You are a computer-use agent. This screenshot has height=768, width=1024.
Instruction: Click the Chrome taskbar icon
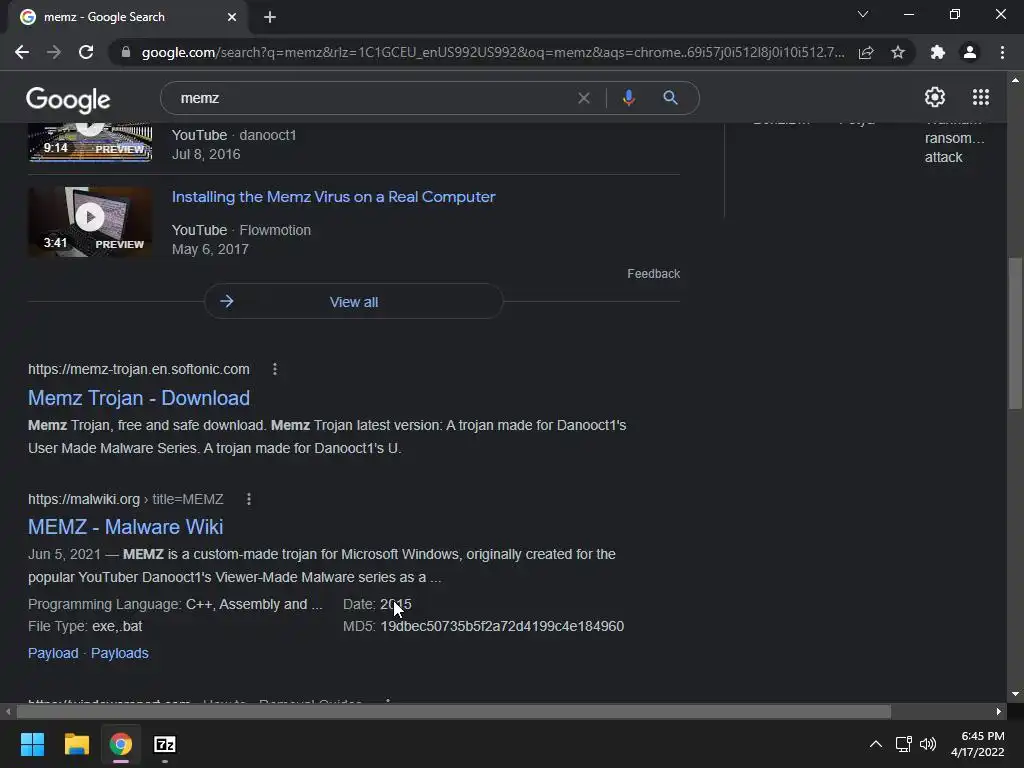pos(121,744)
